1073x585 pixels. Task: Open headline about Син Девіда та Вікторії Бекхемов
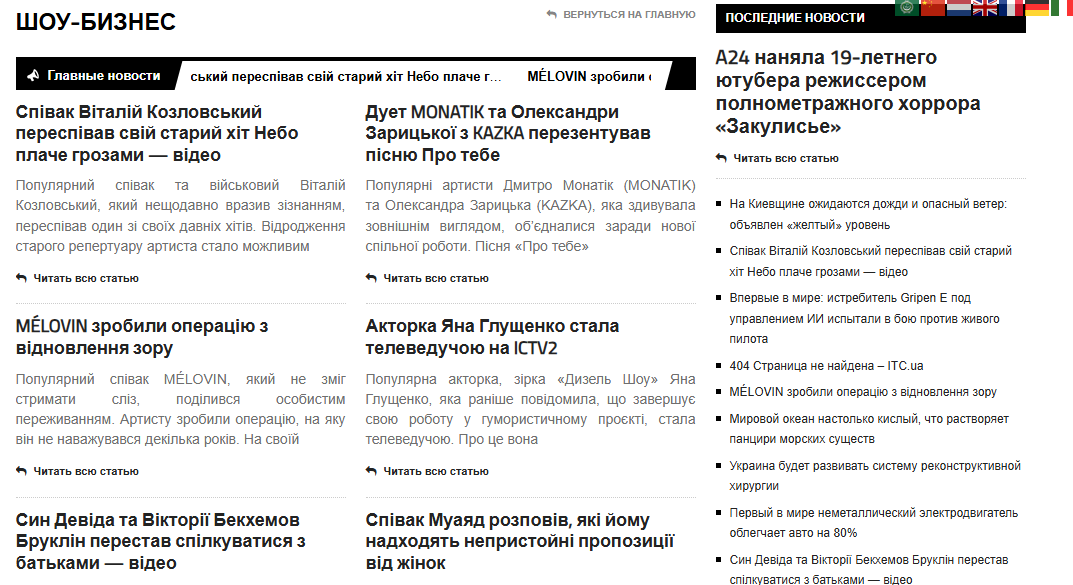pos(160,541)
